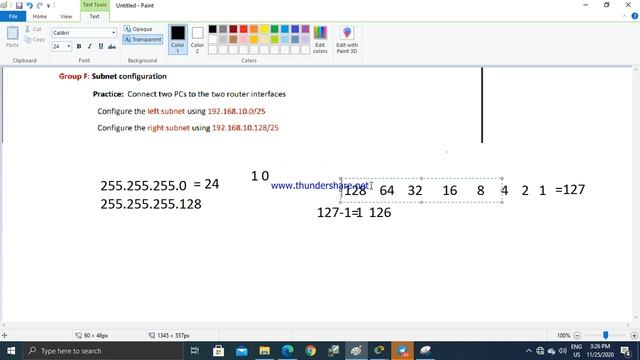
Task: Click the Type here to search box
Action: 104,351
